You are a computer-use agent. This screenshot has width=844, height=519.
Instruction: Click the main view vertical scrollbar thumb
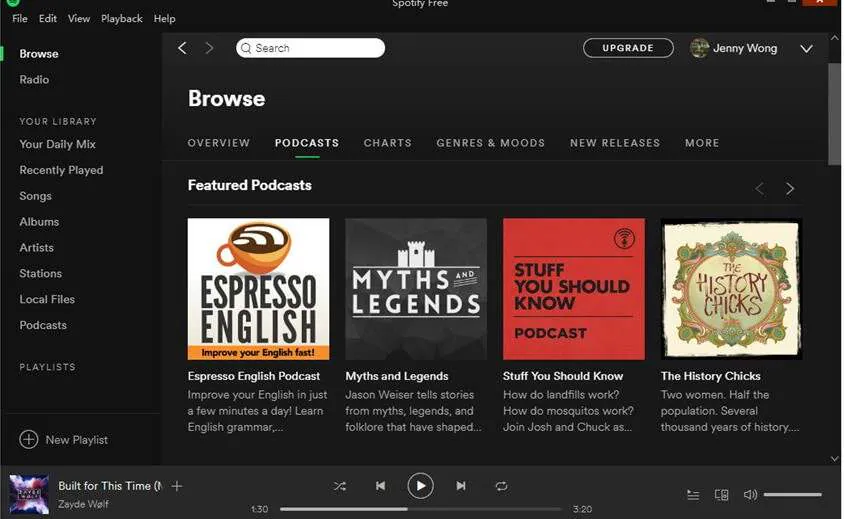(834, 114)
